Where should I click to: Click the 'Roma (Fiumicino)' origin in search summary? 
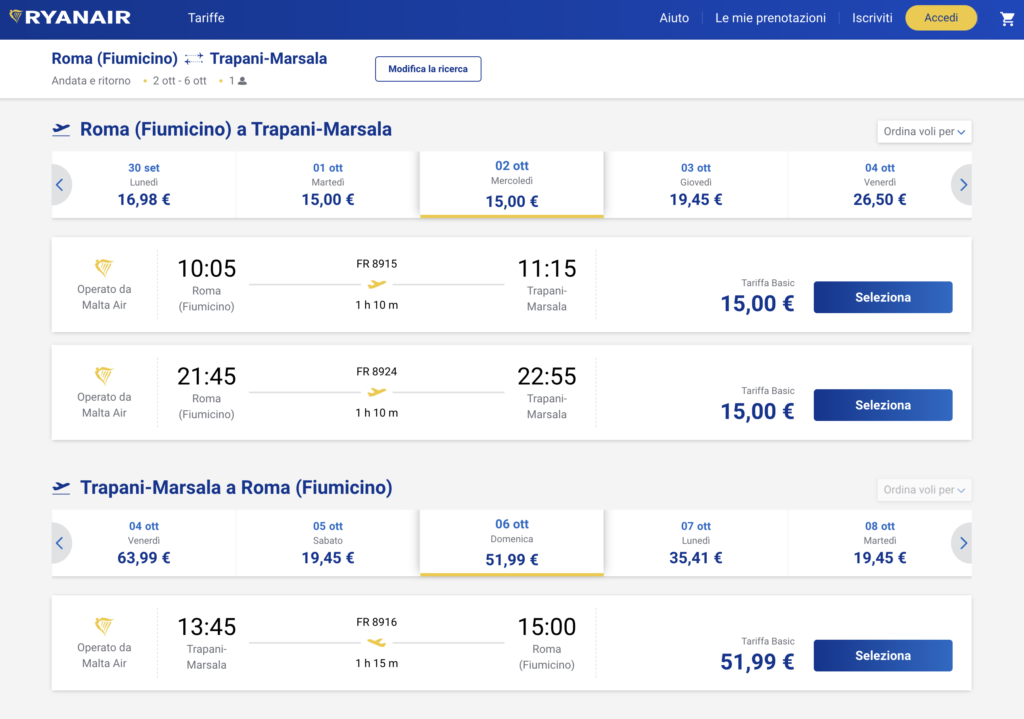click(114, 59)
